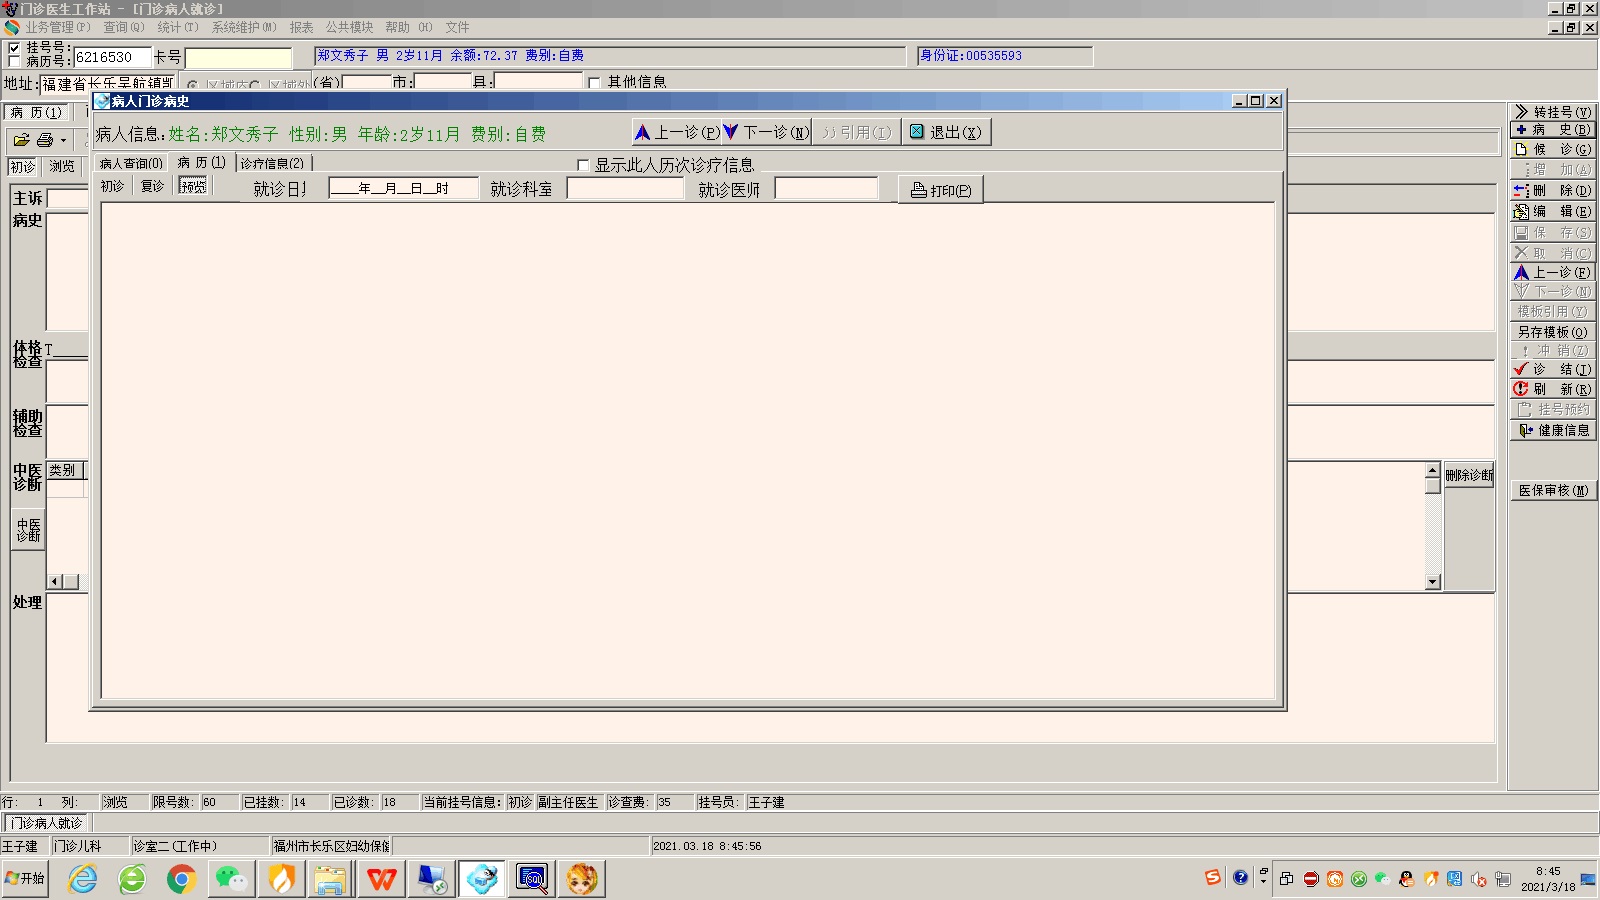Screen dimensions: 1600x900
Task: Launch 360 browser from taskbar
Action: [132, 879]
